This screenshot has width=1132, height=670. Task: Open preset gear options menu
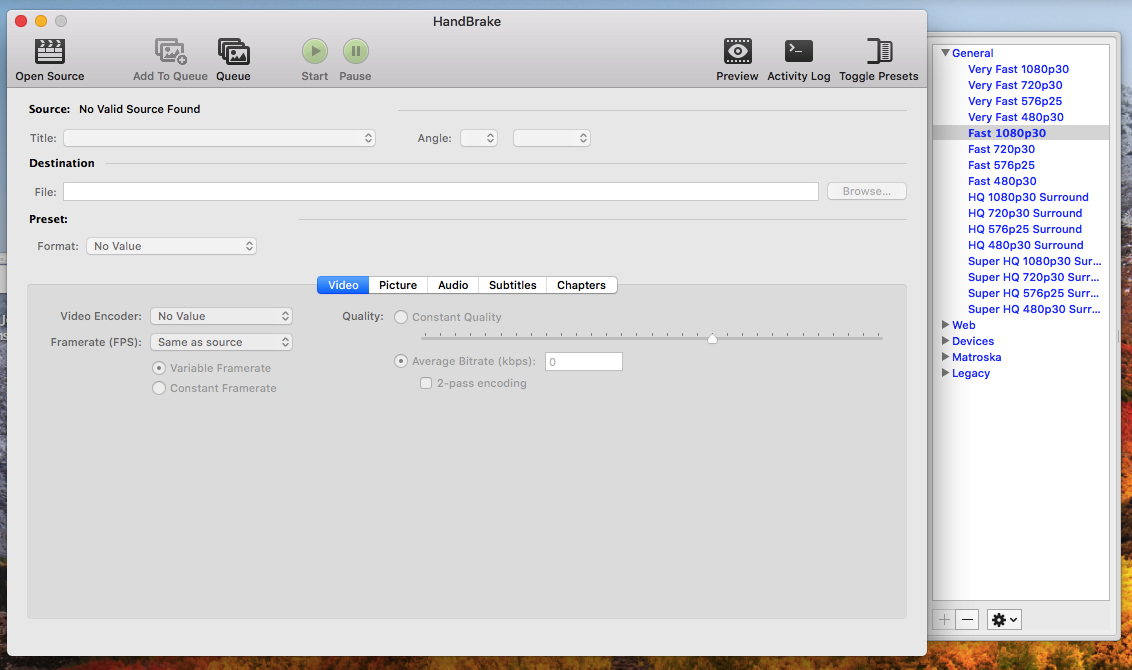1004,619
